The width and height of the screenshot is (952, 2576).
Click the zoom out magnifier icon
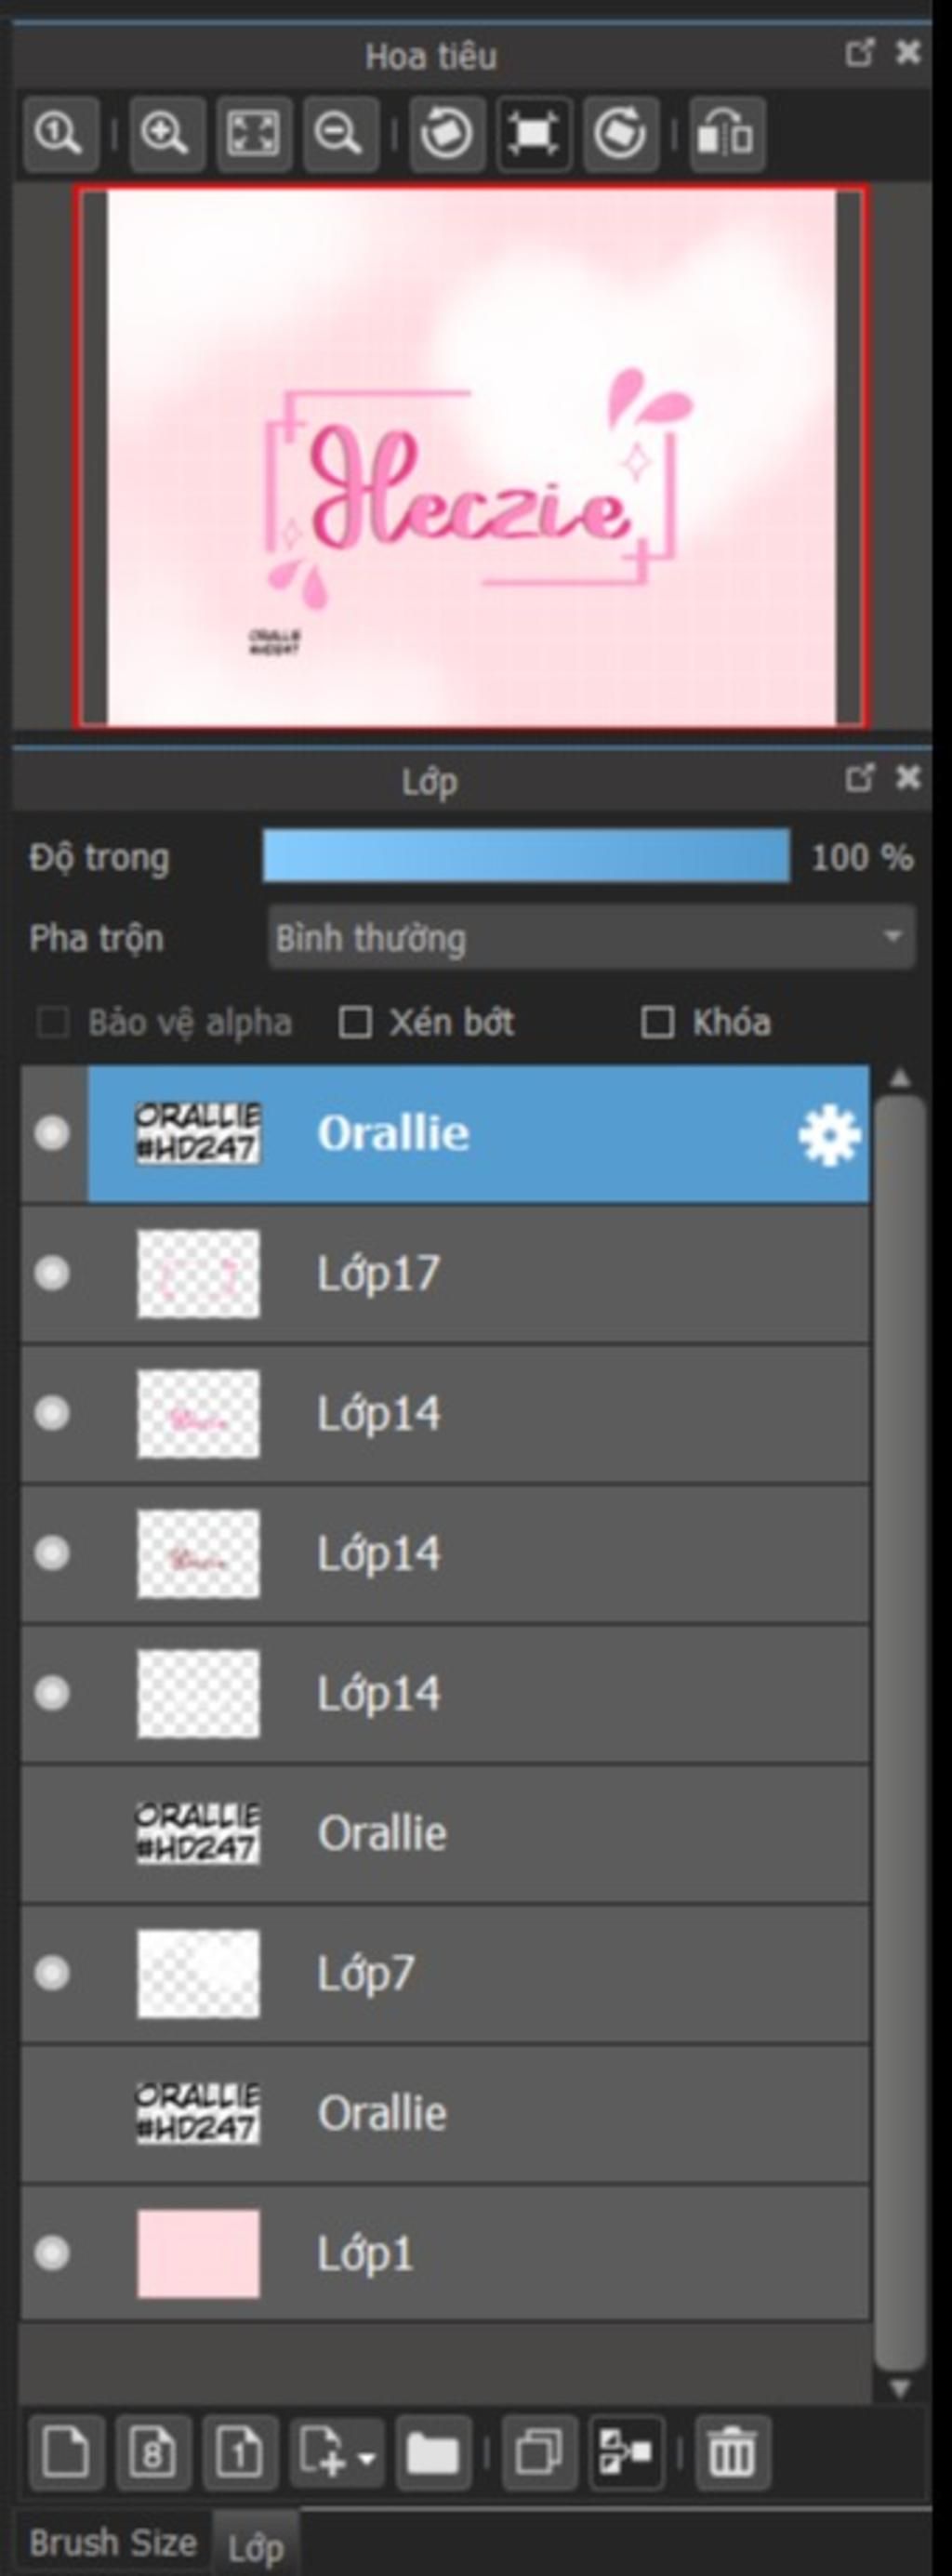[340, 134]
